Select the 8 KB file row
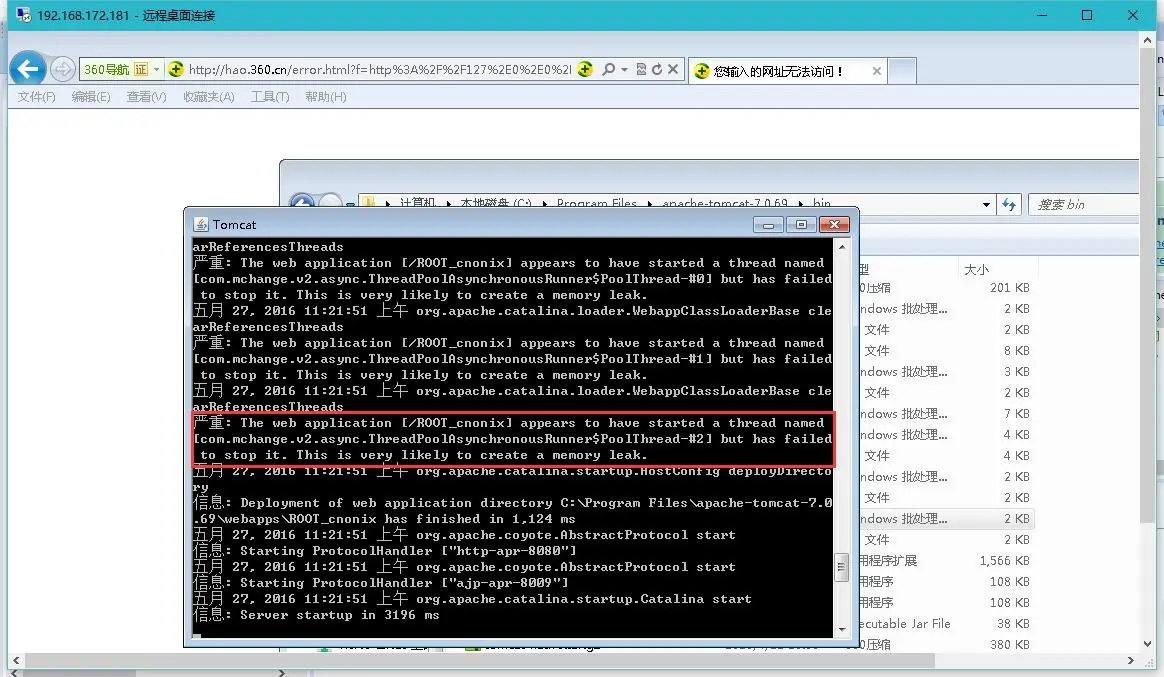The image size is (1164, 677). pos(946,350)
